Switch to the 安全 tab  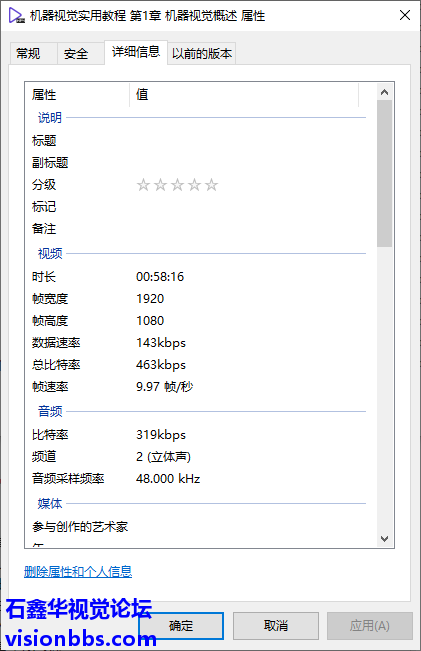pyautogui.click(x=76, y=54)
